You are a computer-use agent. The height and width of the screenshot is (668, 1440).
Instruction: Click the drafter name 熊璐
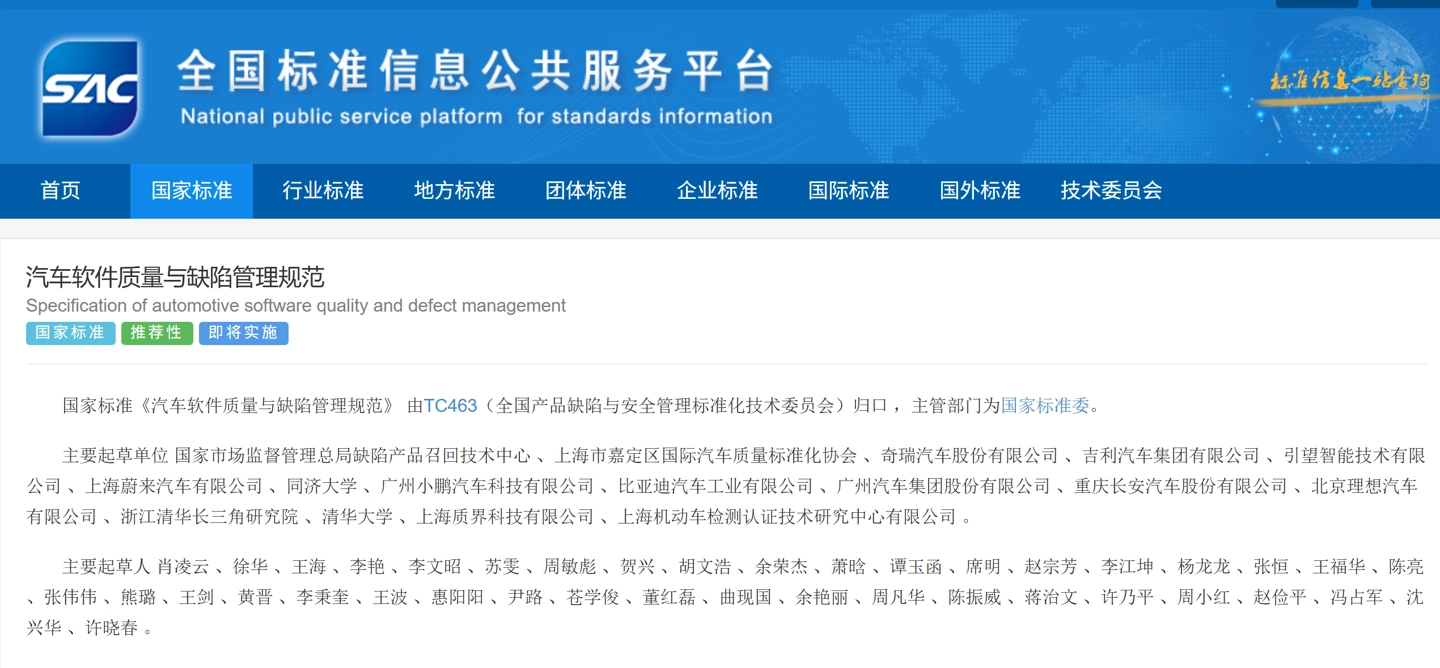(x=138, y=598)
